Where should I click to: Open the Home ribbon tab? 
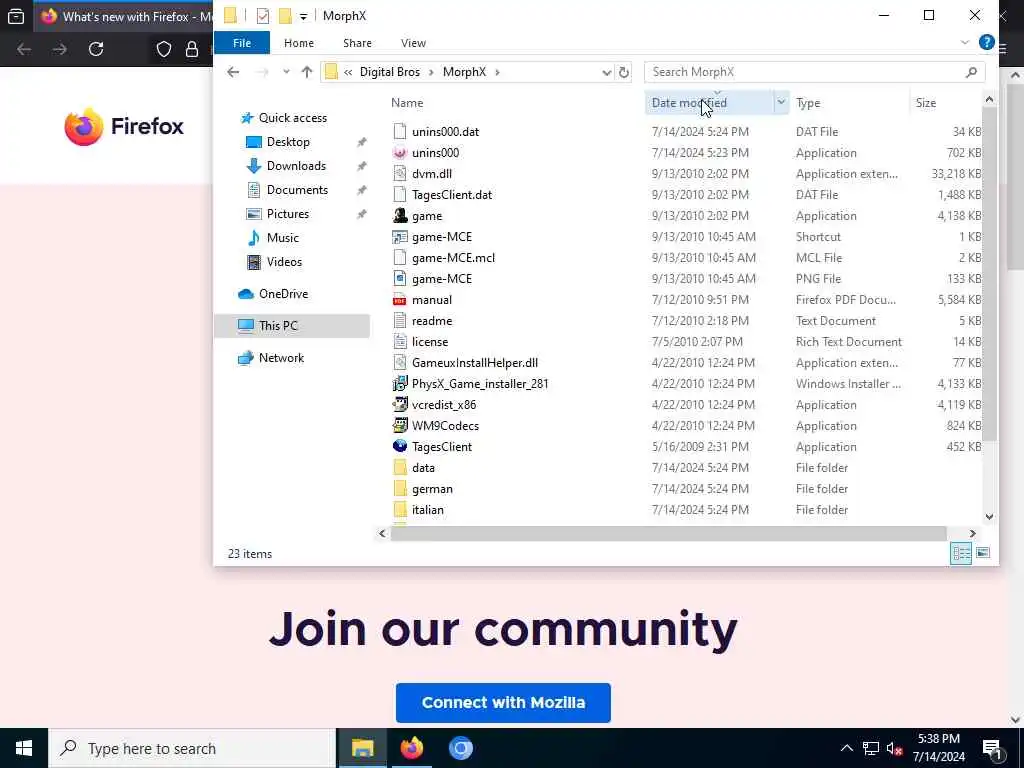click(298, 43)
